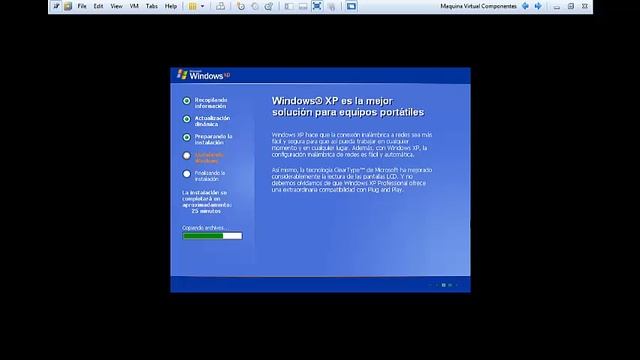Open the library icon beside File
Viewport: 640px width, 360px height.
(x=68, y=6)
